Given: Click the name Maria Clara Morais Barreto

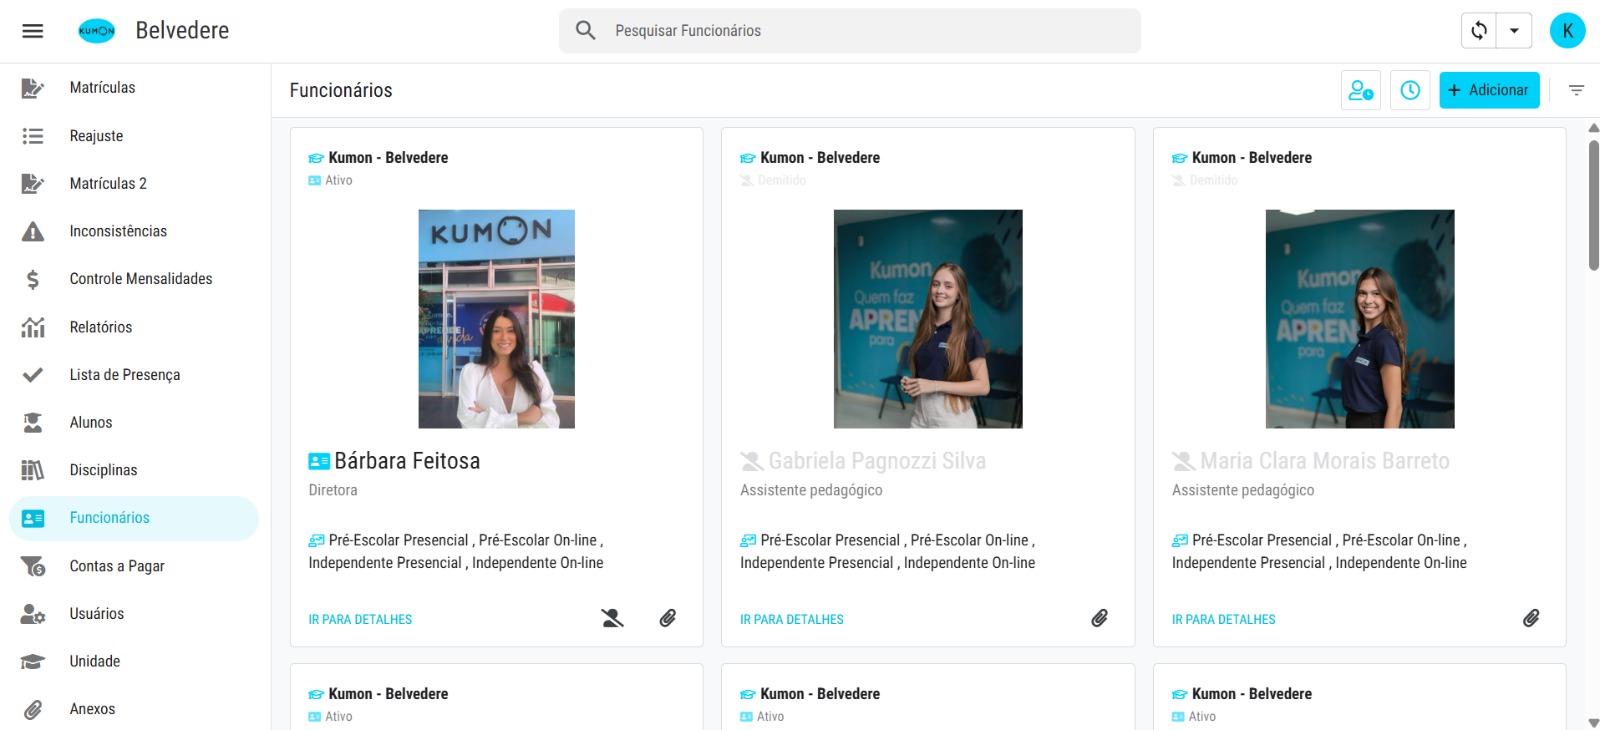Looking at the screenshot, I should (1325, 461).
